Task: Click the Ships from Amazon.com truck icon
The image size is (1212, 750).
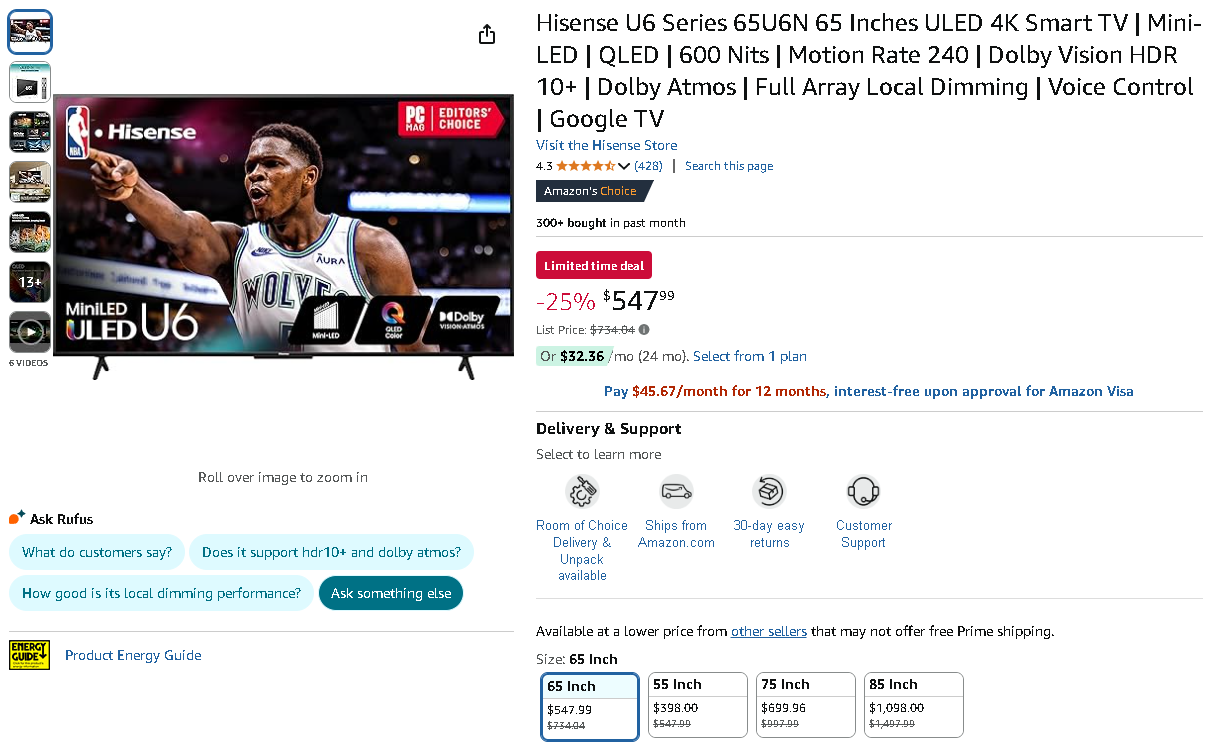Action: click(x=676, y=491)
